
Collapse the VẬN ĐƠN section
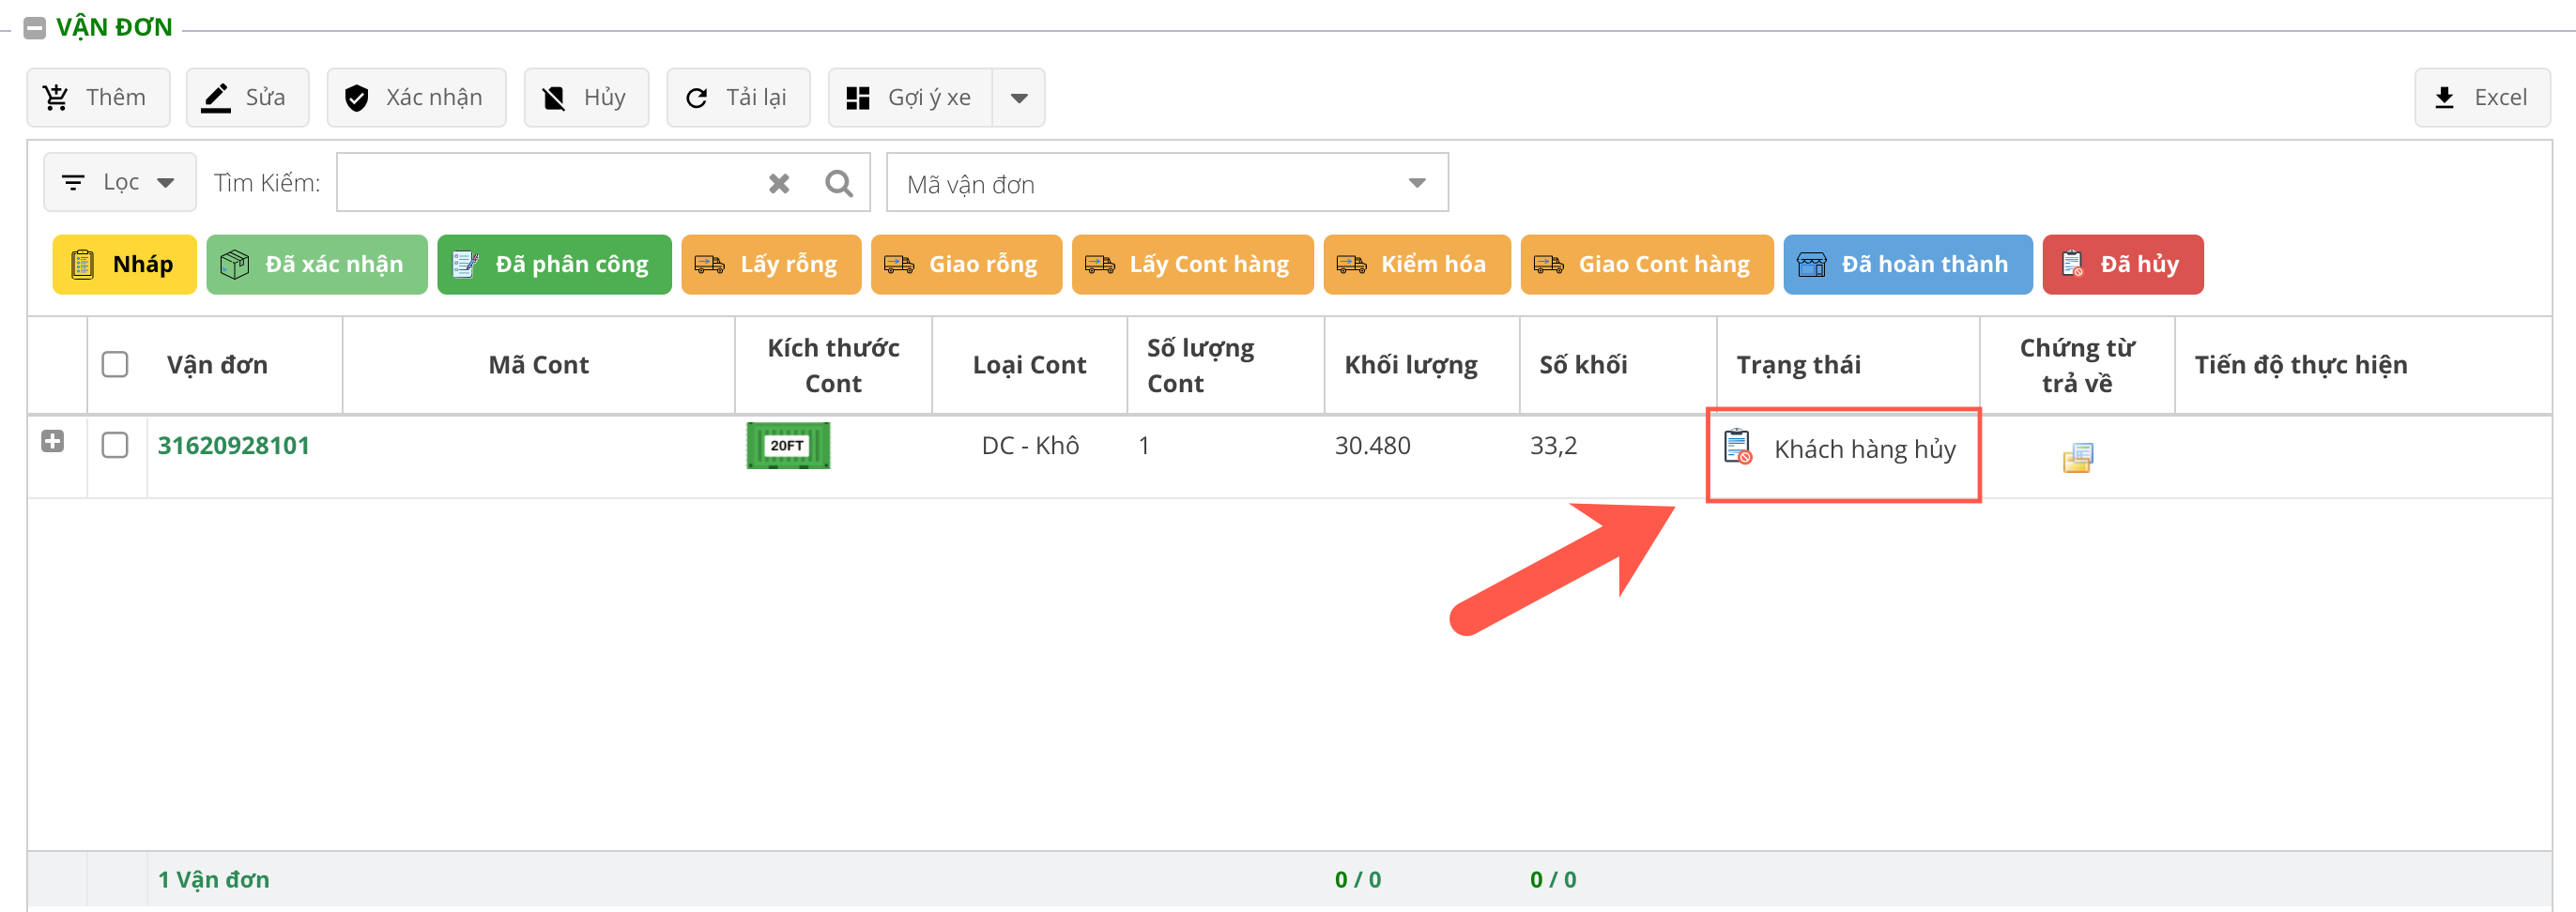click(34, 28)
